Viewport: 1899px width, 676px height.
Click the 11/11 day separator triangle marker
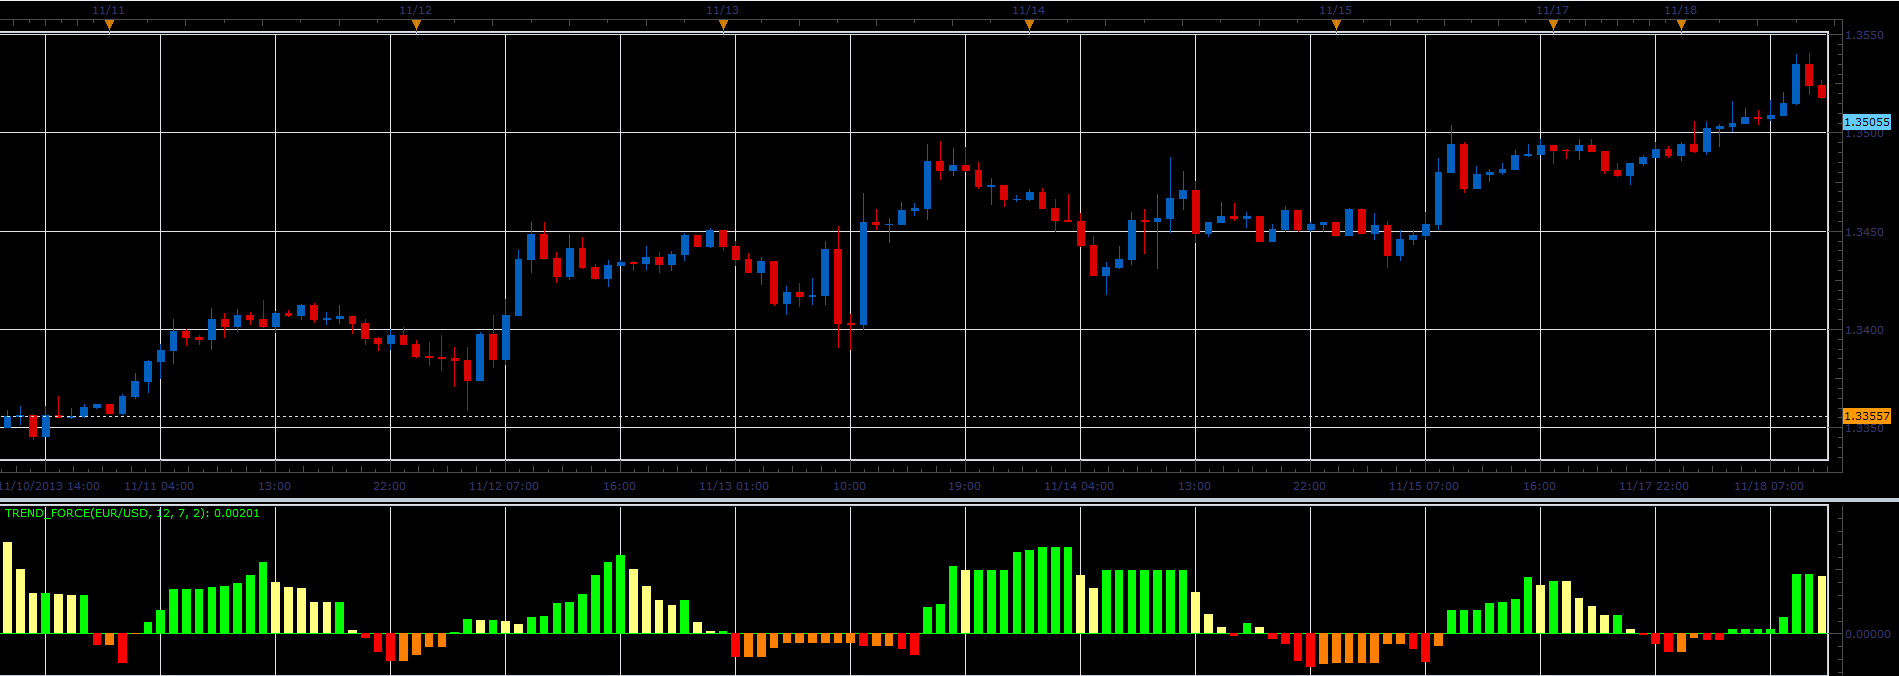109,25
